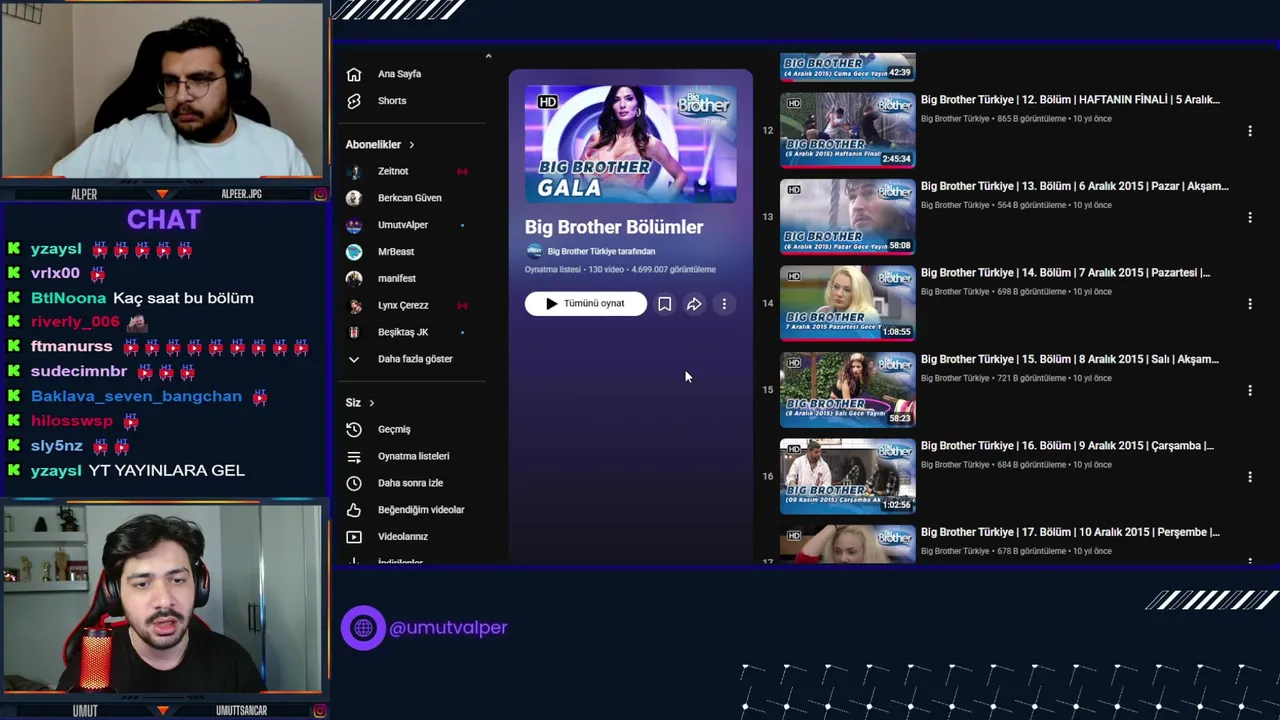The height and width of the screenshot is (720, 1280).
Task: Click 12. Bölüm thumbnail with 2:45:34 duration
Action: (848, 130)
